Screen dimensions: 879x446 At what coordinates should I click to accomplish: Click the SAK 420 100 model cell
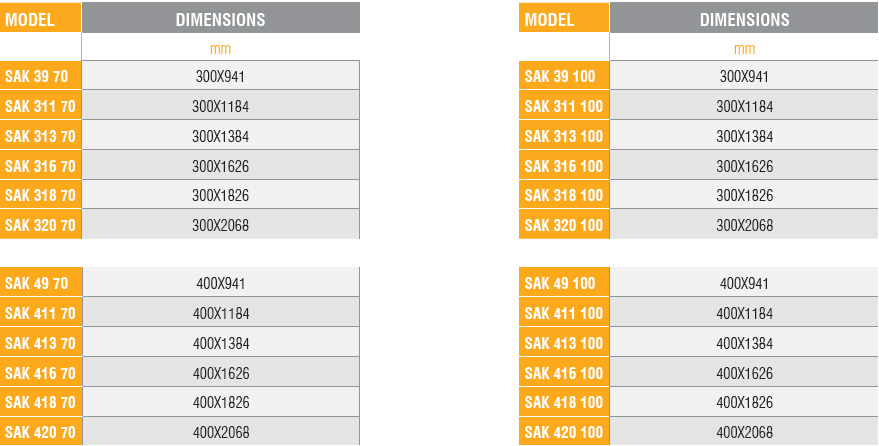[564, 431]
